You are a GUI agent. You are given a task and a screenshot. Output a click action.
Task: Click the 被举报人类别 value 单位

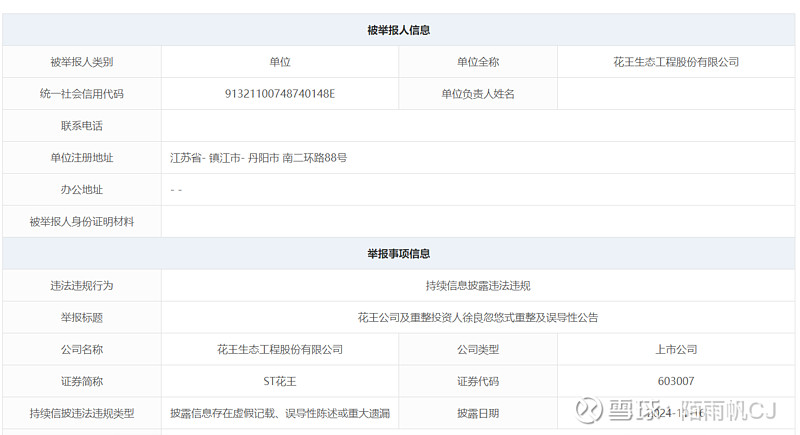point(280,62)
